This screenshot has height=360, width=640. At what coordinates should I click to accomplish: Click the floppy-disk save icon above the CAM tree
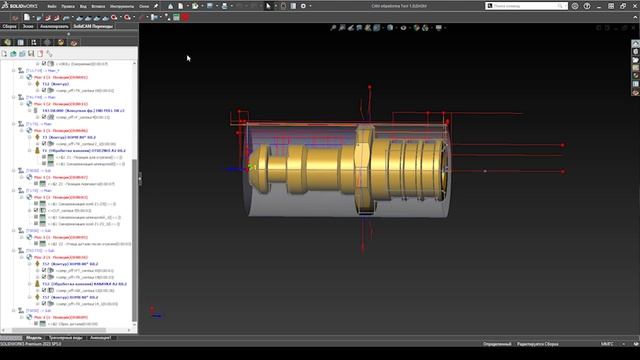point(31,53)
